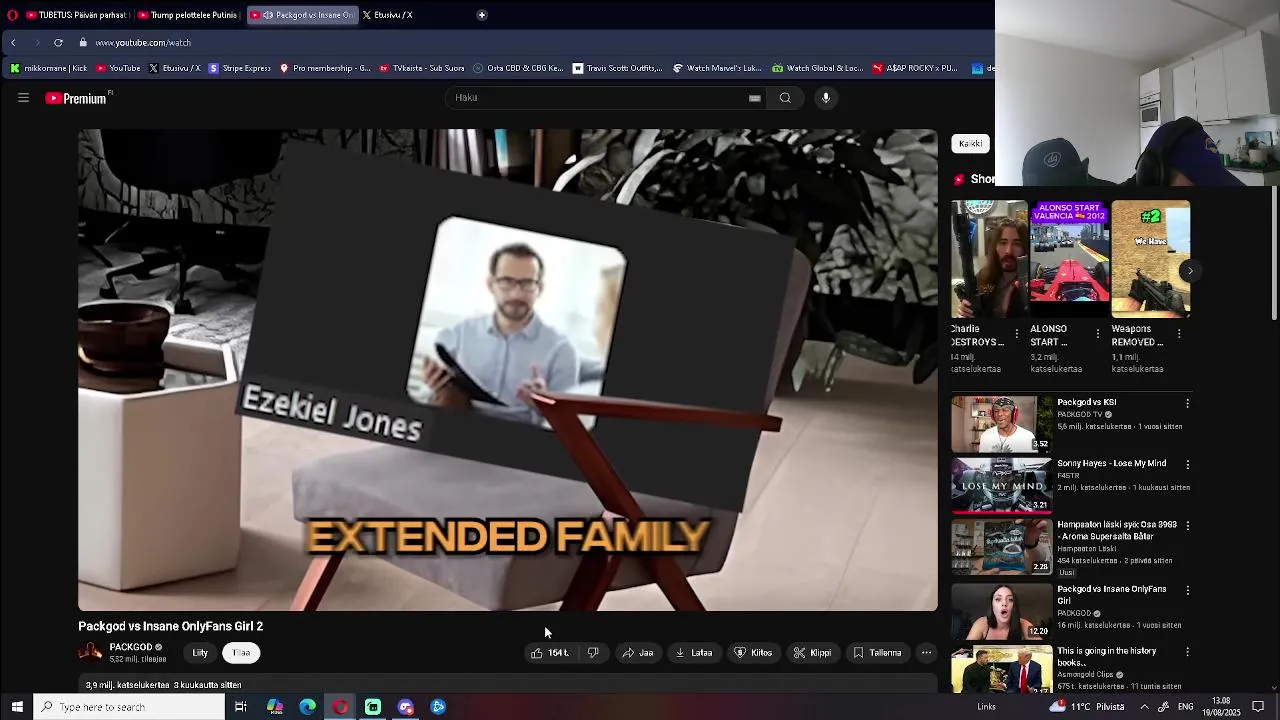Viewport: 1280px width, 720px height.
Task: Reload the page with the refresh icon
Action: [x=58, y=43]
